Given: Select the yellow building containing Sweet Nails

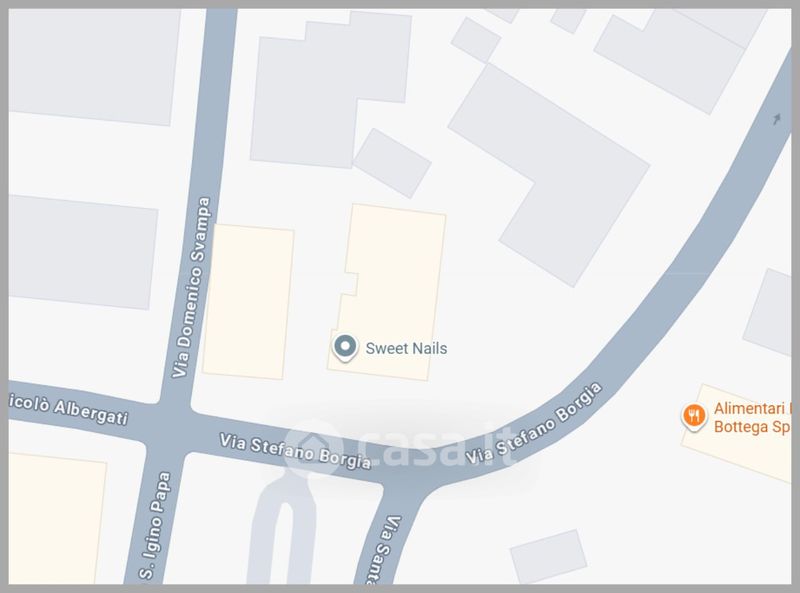Looking at the screenshot, I should (387, 292).
